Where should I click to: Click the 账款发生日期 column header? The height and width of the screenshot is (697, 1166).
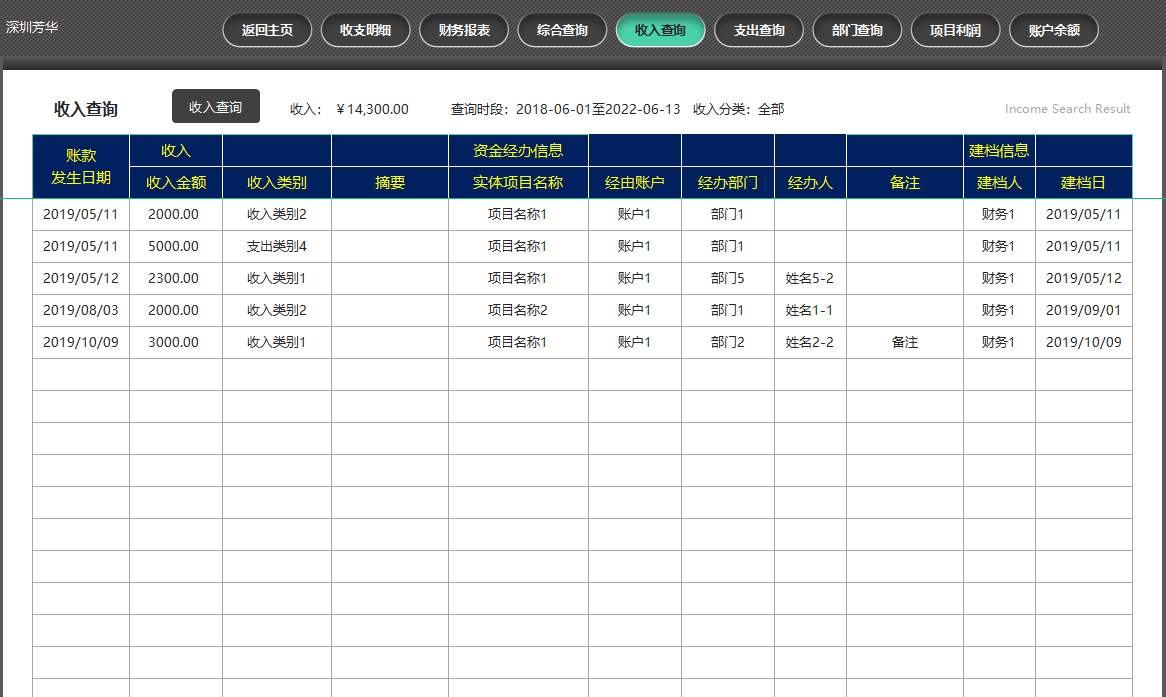(81, 167)
